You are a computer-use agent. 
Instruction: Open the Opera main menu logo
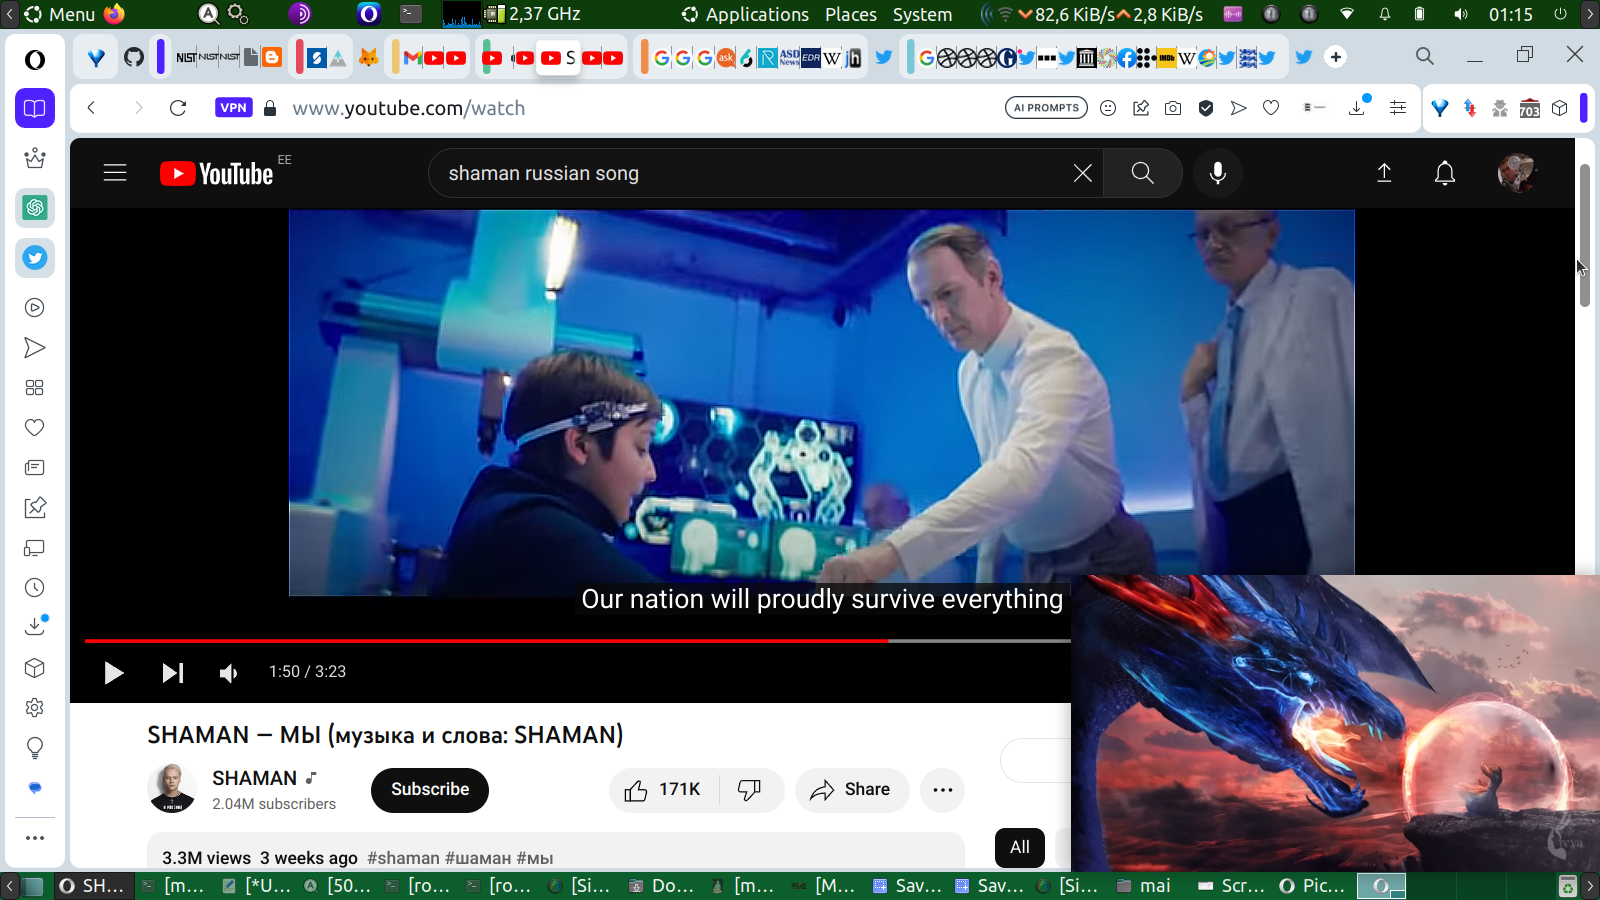click(35, 60)
